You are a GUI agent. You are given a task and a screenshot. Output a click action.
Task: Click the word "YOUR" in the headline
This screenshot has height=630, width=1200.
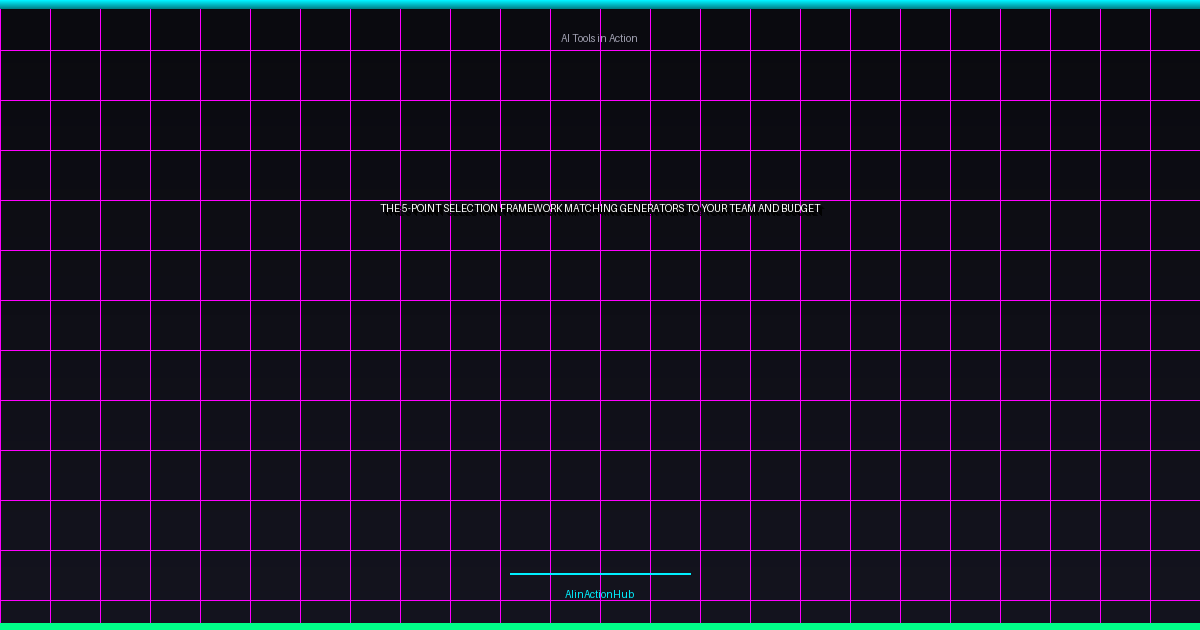coord(715,209)
